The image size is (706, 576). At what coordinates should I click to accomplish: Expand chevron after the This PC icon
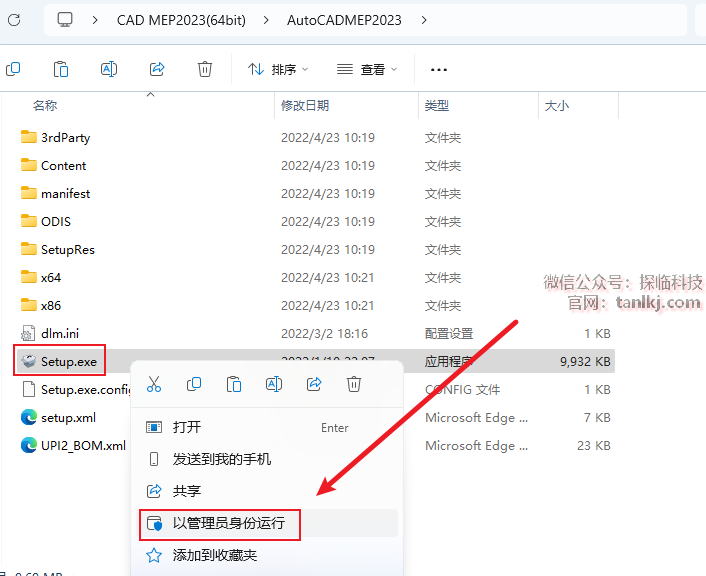(x=95, y=20)
